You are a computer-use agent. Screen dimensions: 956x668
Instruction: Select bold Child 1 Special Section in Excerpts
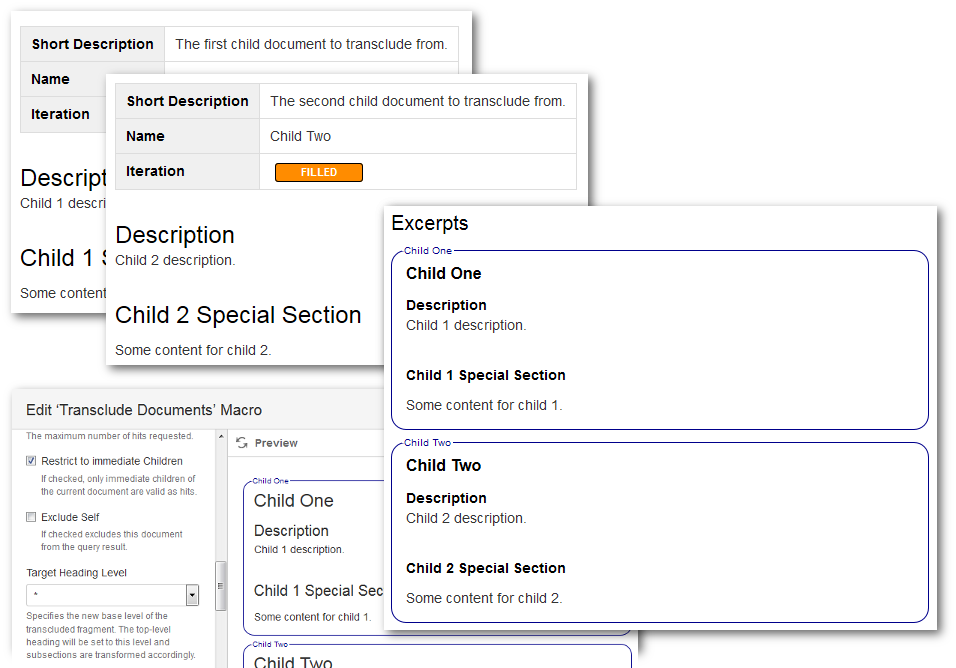pyautogui.click(x=485, y=375)
